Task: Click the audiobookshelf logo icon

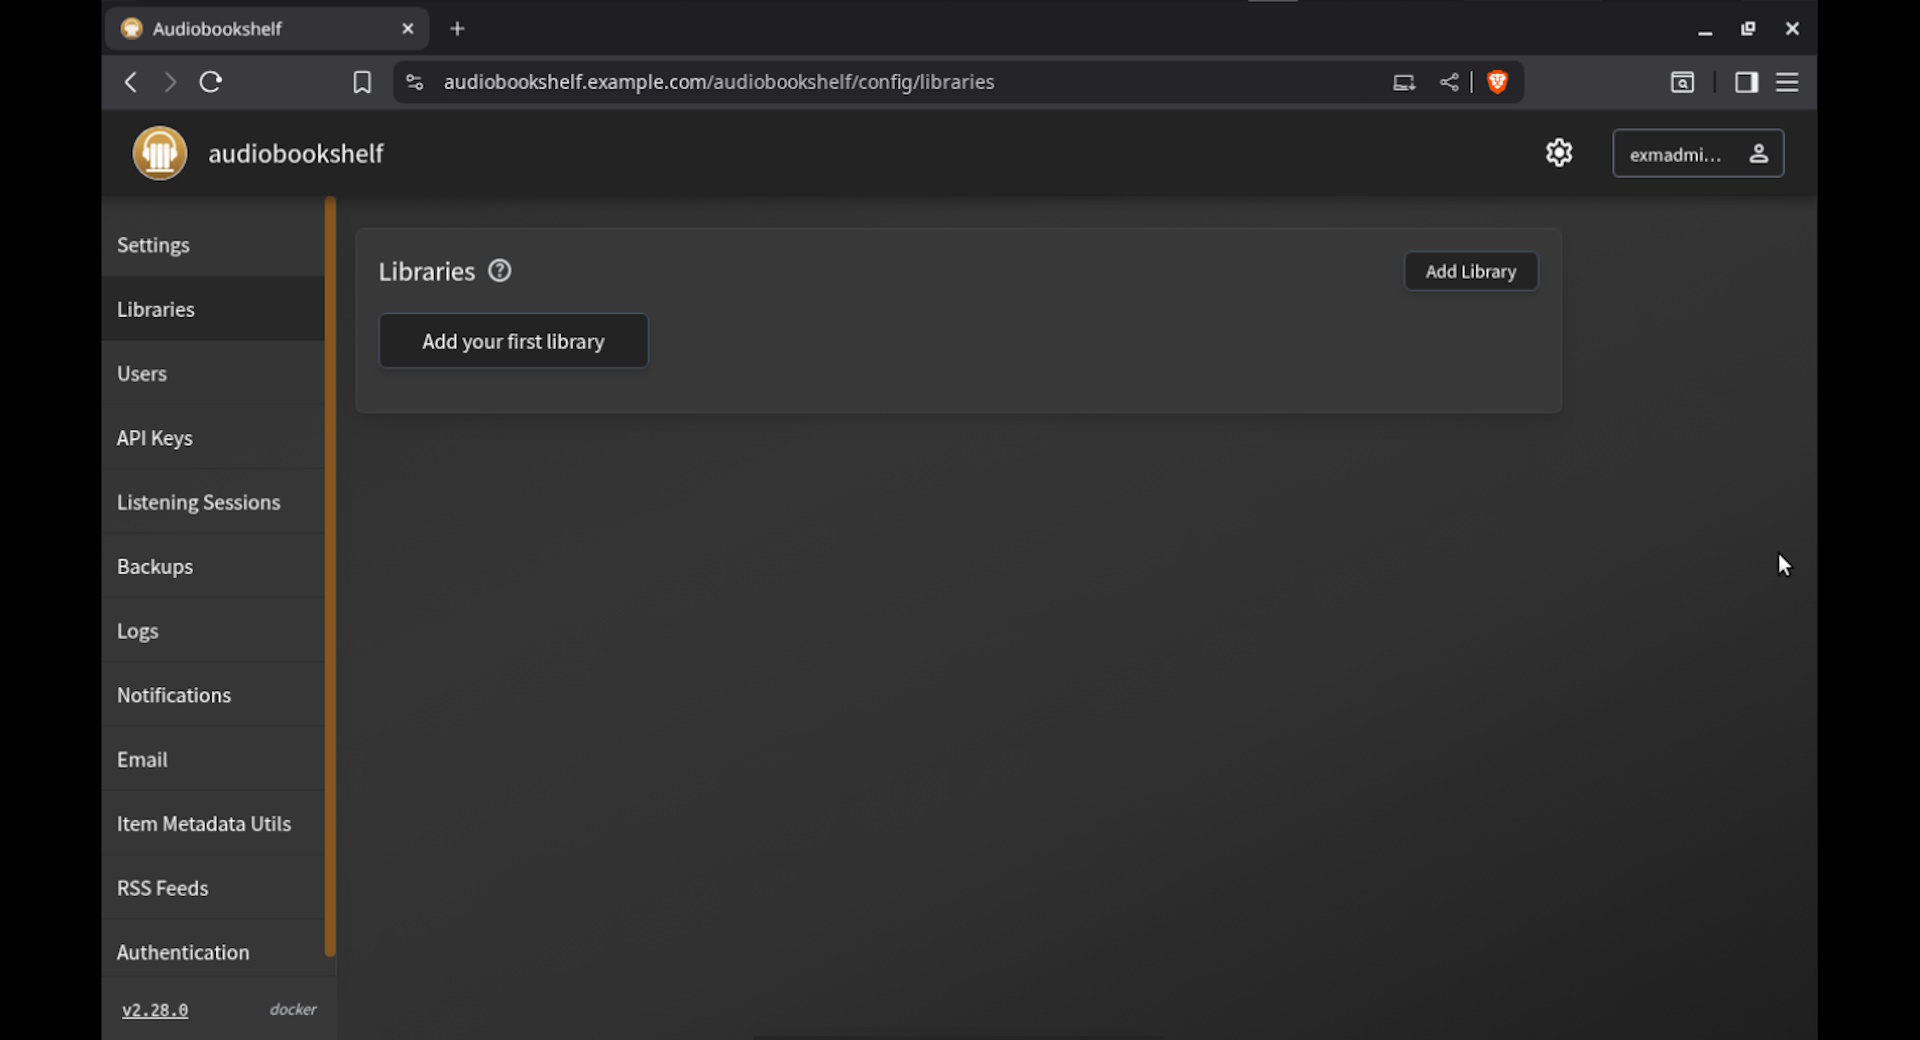Action: click(160, 153)
